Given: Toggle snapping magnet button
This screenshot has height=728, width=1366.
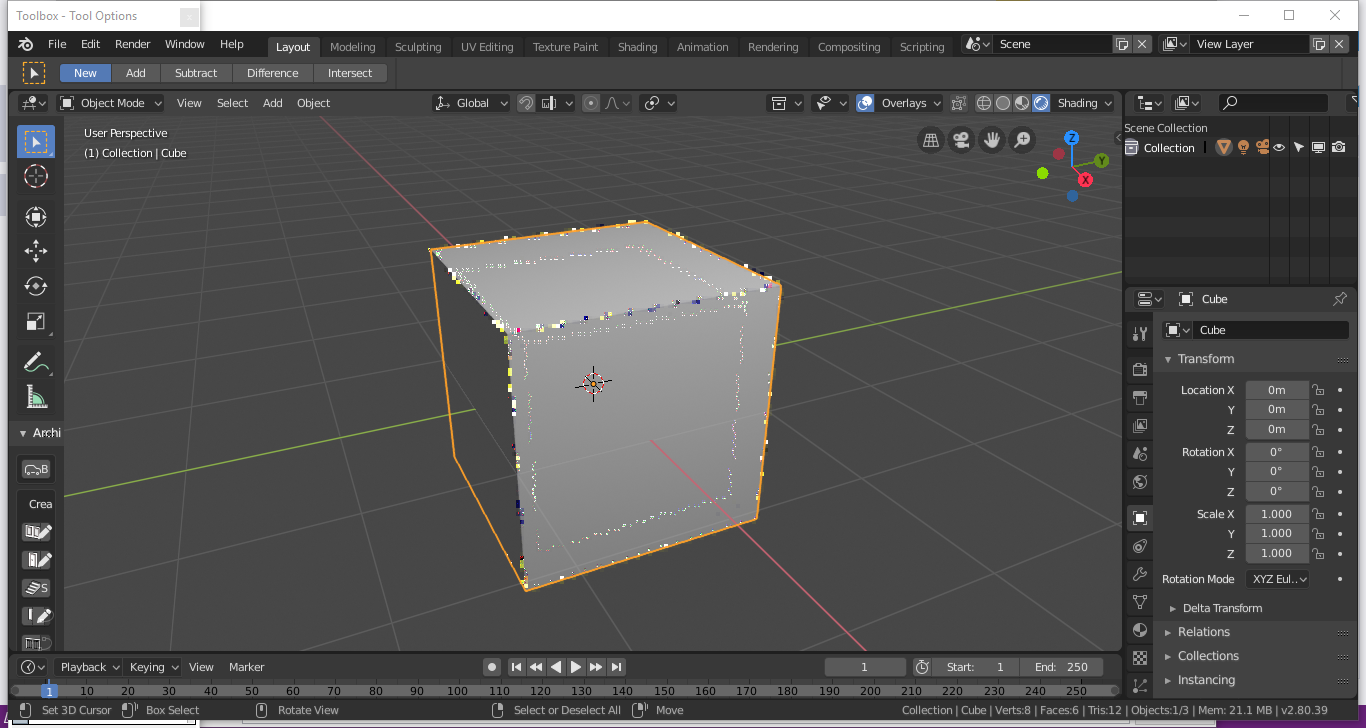Looking at the screenshot, I should (x=526, y=103).
